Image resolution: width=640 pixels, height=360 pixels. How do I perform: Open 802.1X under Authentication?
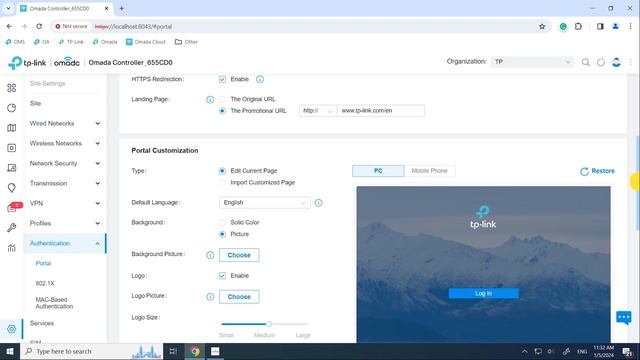click(x=45, y=283)
